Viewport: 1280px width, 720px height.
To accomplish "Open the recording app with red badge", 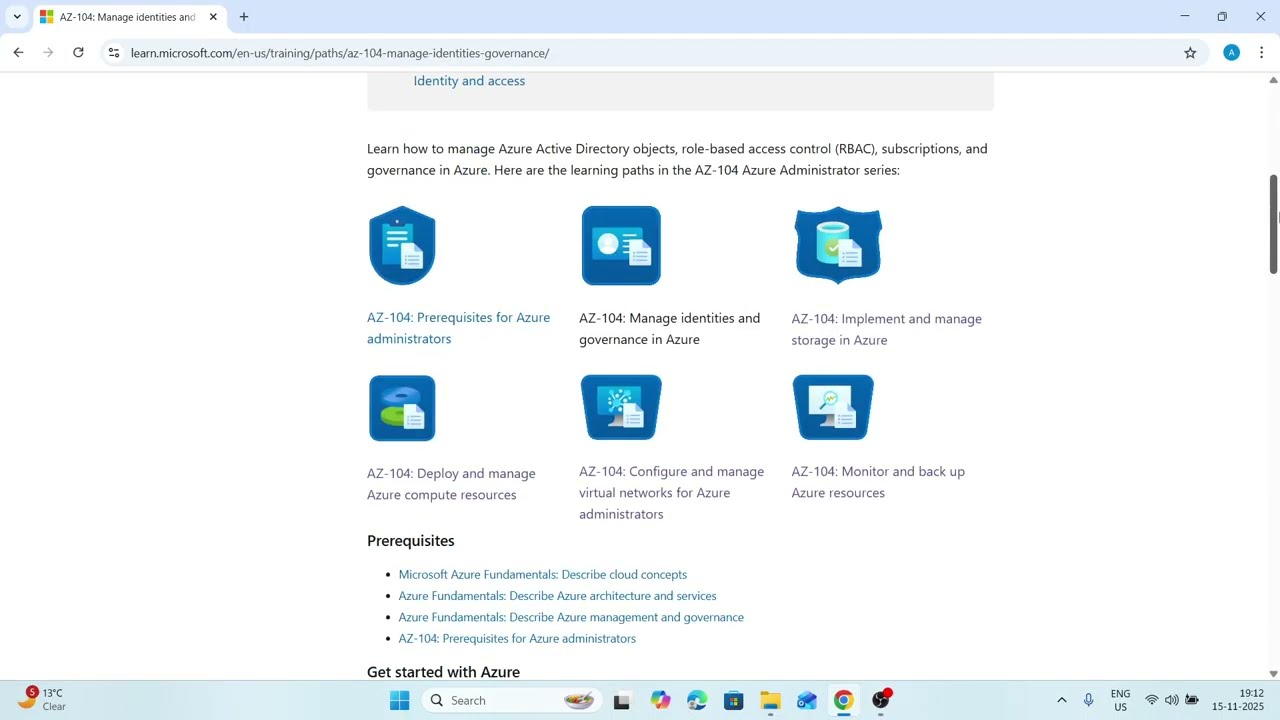I will pos(881,700).
